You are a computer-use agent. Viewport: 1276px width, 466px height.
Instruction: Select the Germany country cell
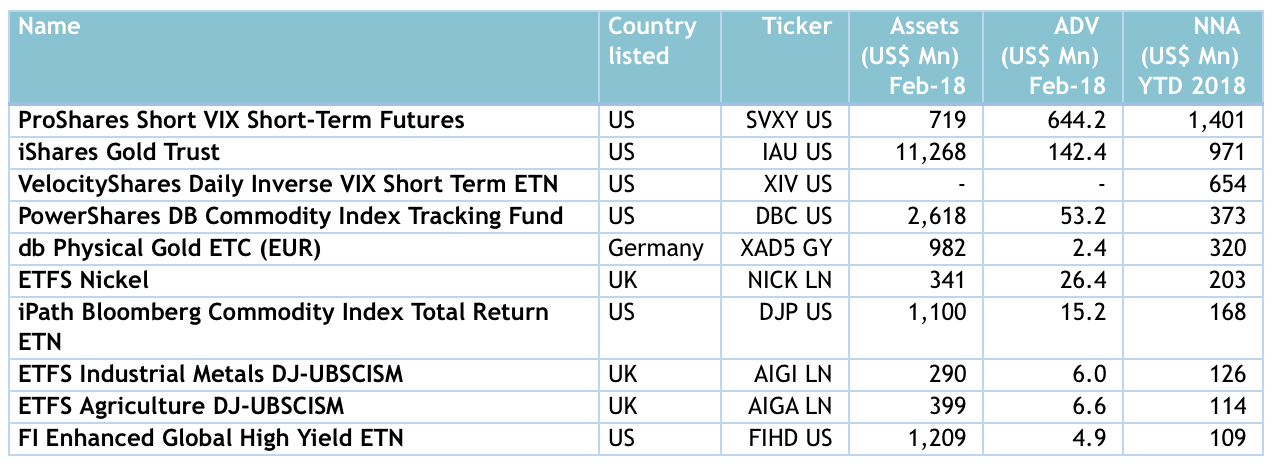(x=655, y=248)
